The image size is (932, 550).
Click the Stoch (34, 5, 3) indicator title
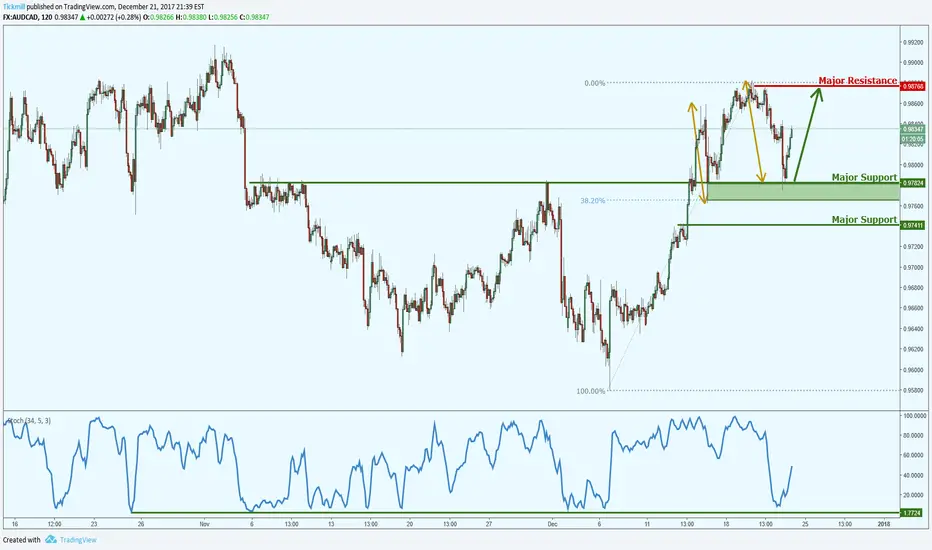tap(29, 420)
